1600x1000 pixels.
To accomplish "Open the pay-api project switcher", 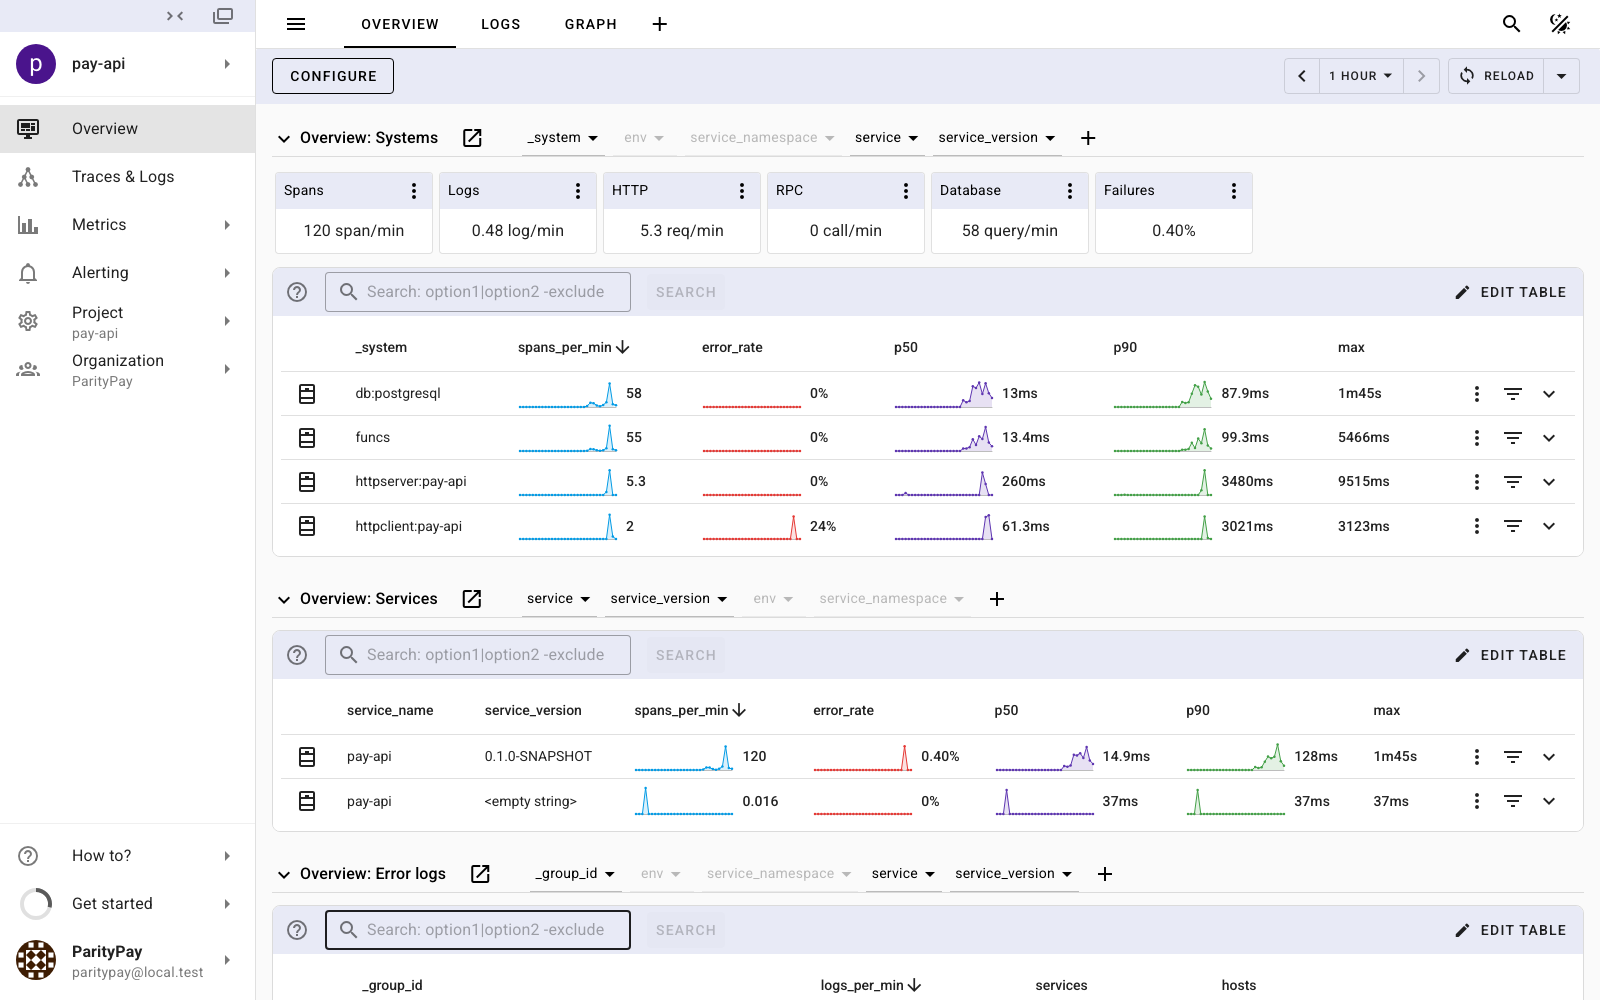I will (x=128, y=64).
